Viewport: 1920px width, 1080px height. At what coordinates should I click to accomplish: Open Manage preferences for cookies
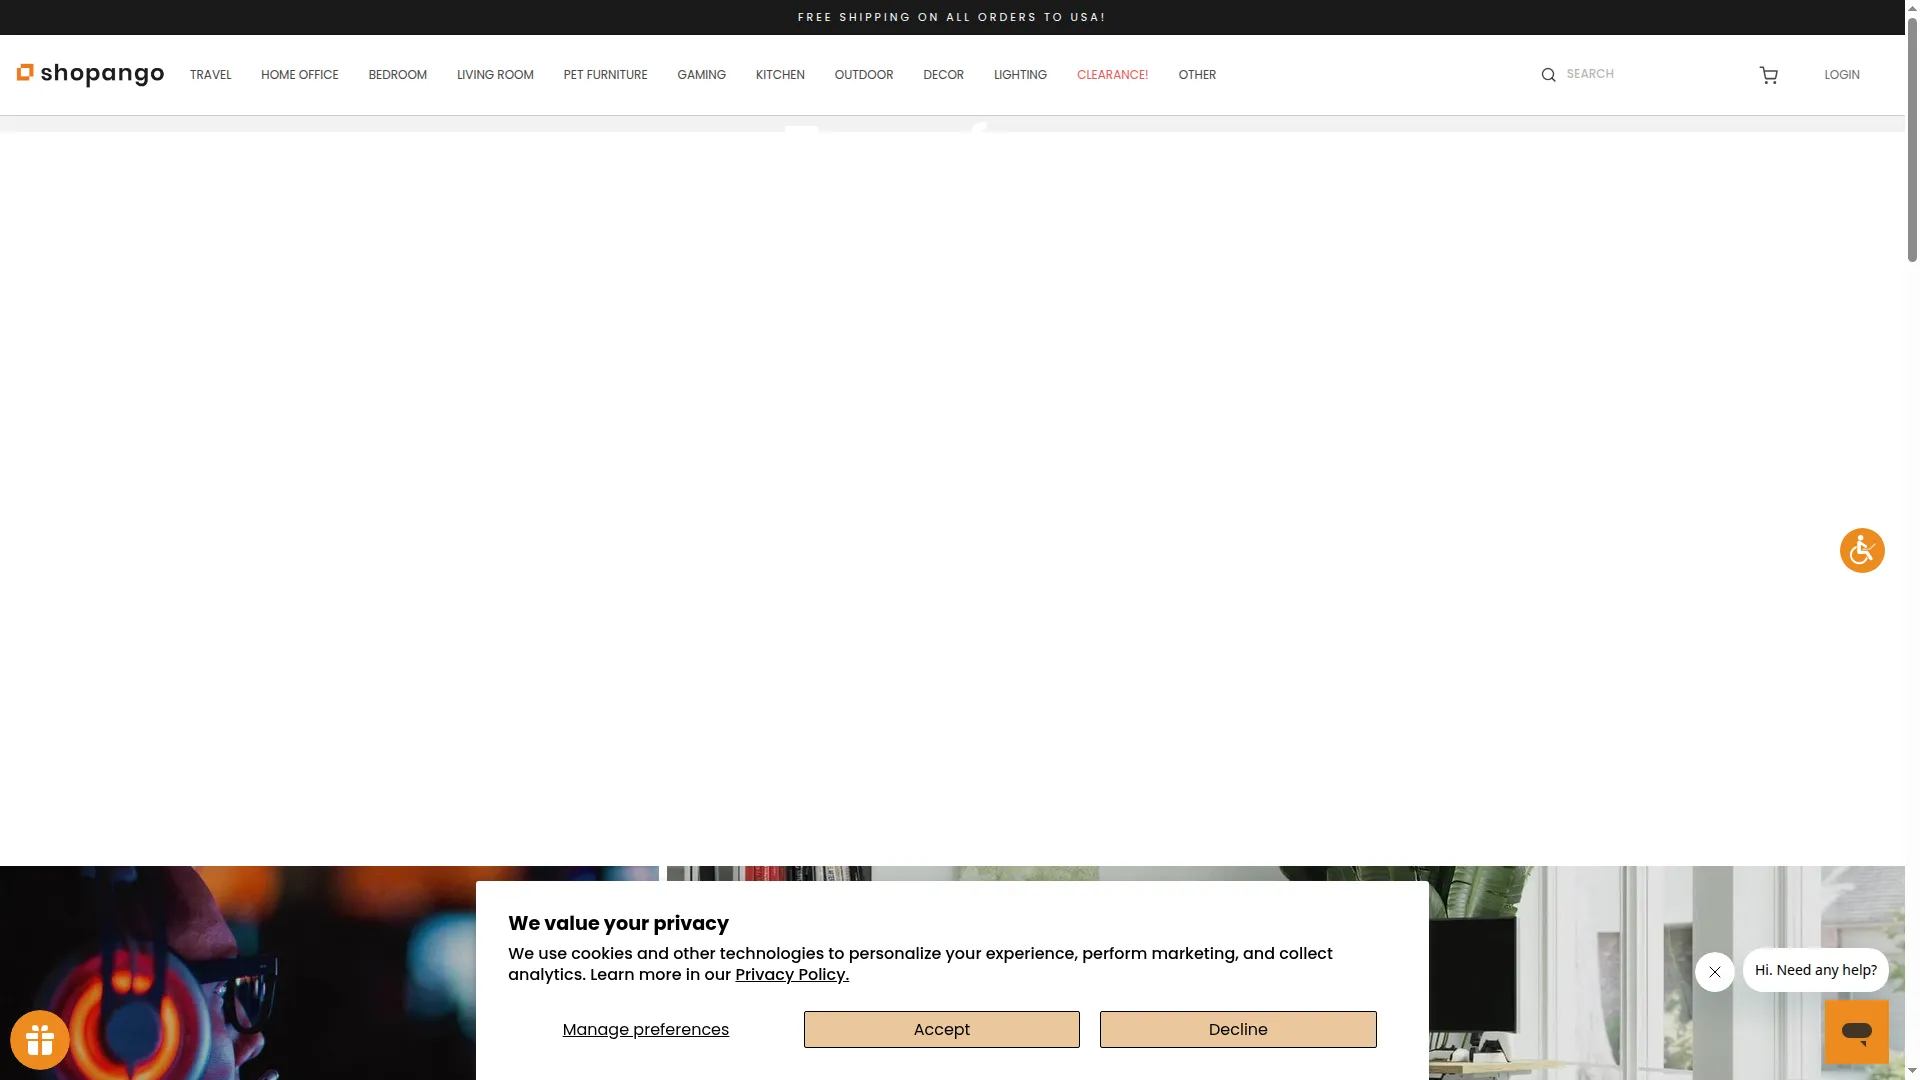tap(645, 1029)
